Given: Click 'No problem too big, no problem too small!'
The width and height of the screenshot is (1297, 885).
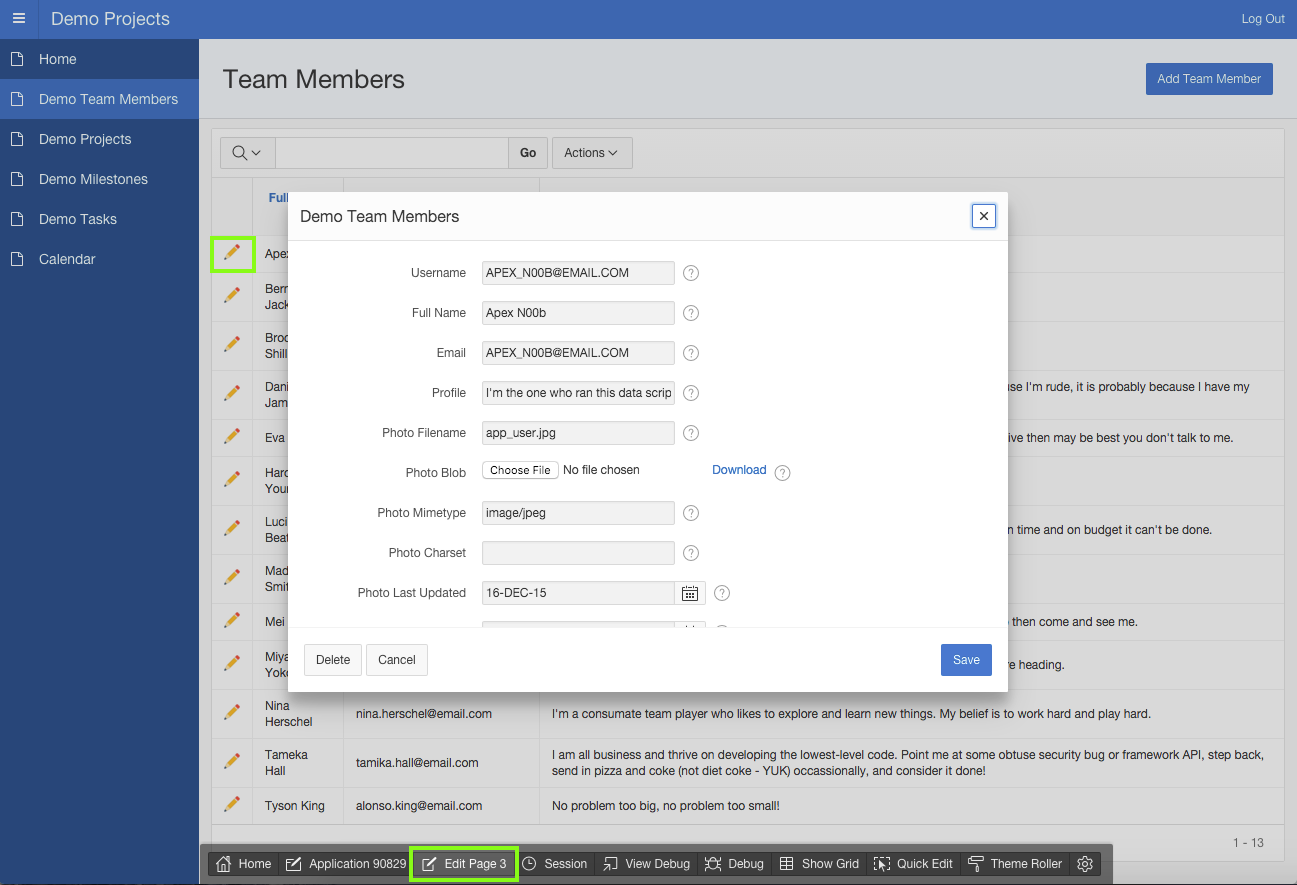Looking at the screenshot, I should (665, 806).
